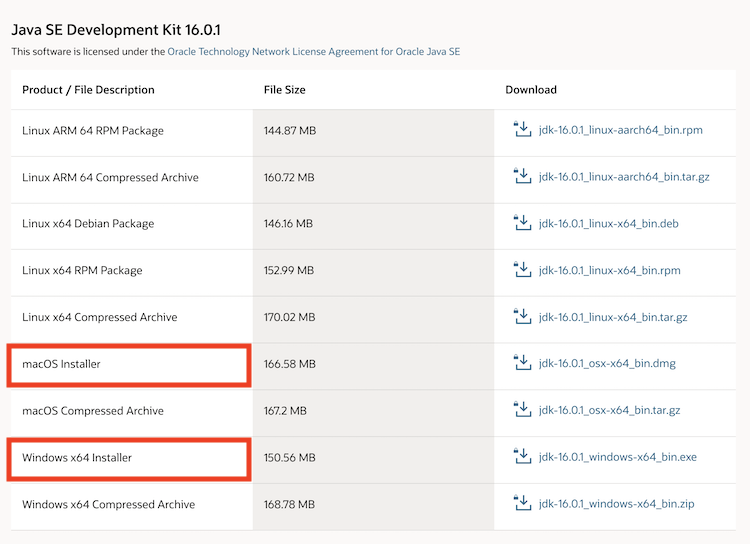
Task: Click the '170.02 MB' file size cell
Action: click(x=373, y=319)
